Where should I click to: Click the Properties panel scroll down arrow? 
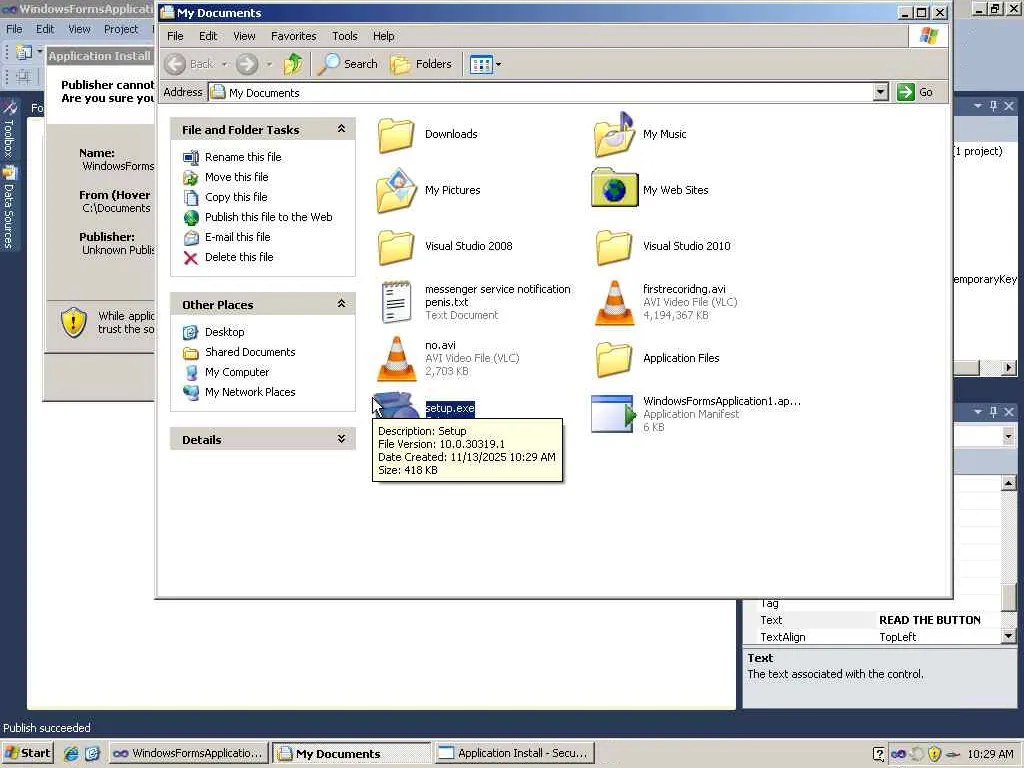tap(1008, 635)
